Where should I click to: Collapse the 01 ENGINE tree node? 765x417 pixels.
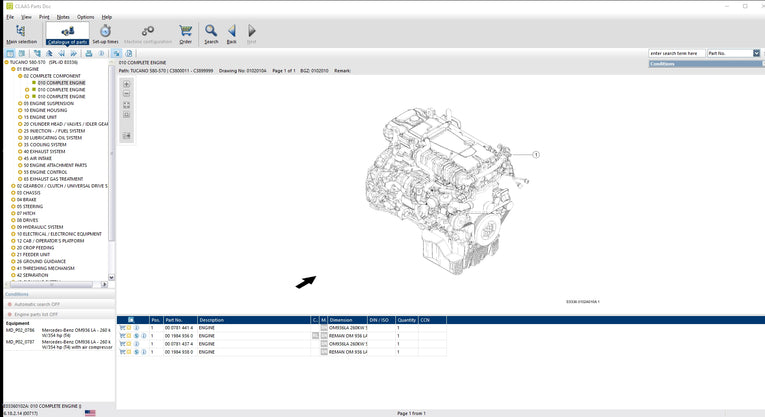pos(13,69)
